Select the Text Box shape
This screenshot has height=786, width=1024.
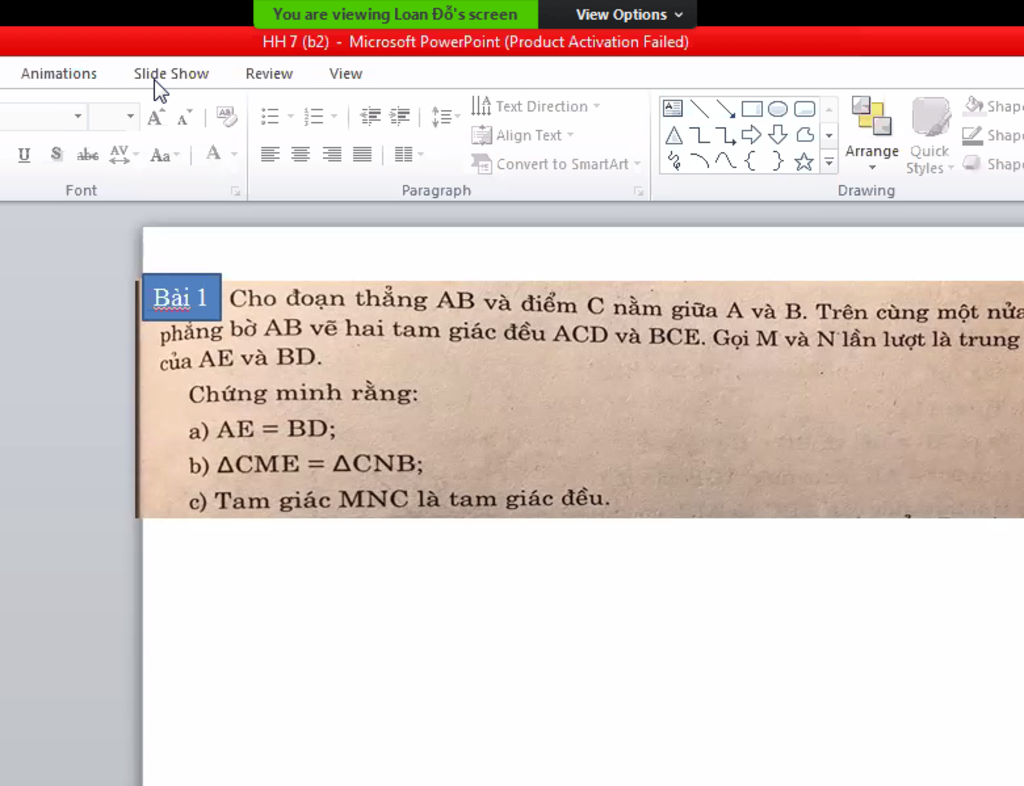tap(673, 108)
